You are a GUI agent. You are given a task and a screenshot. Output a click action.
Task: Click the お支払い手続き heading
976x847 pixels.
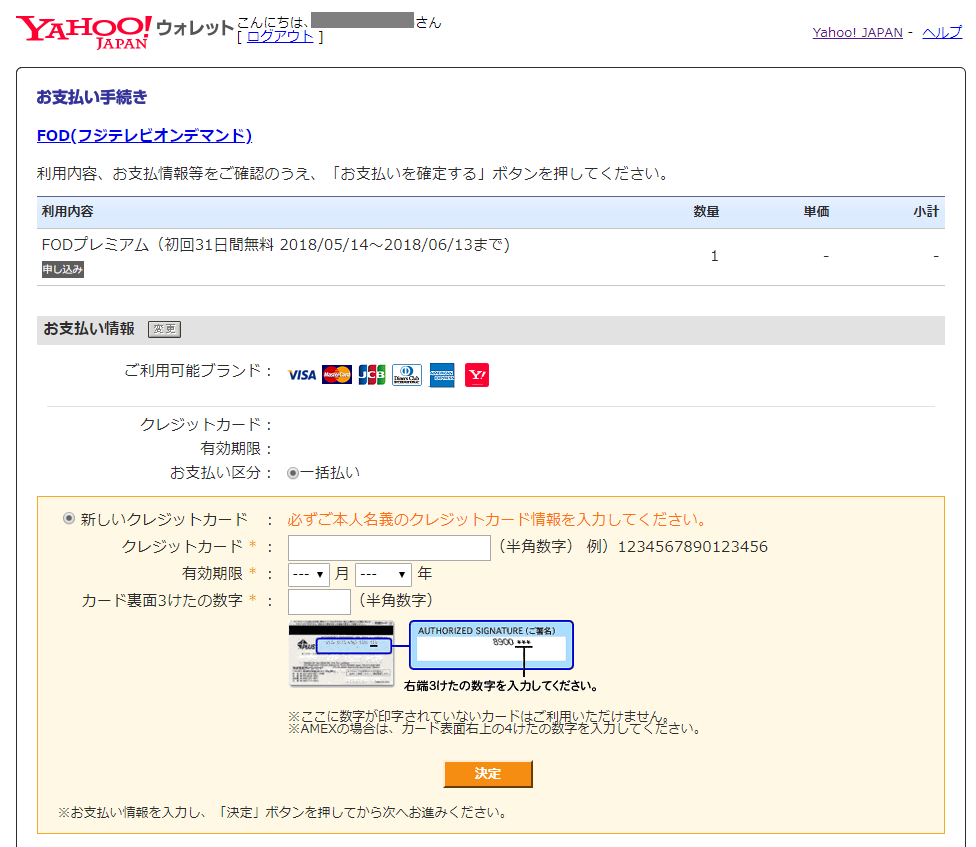(92, 97)
